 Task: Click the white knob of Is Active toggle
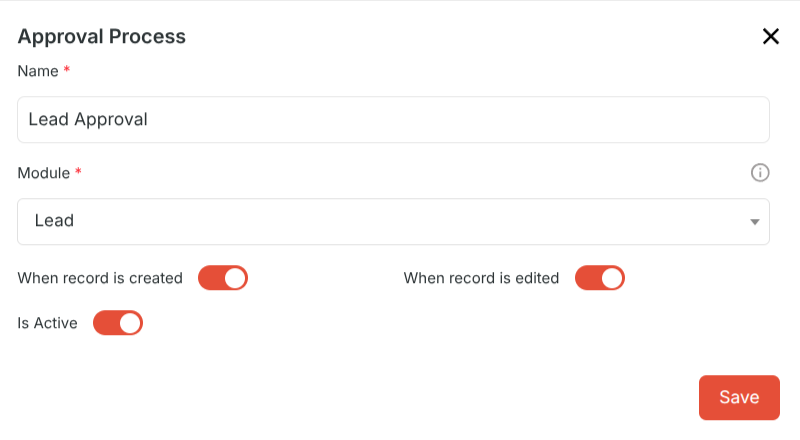[x=130, y=323]
